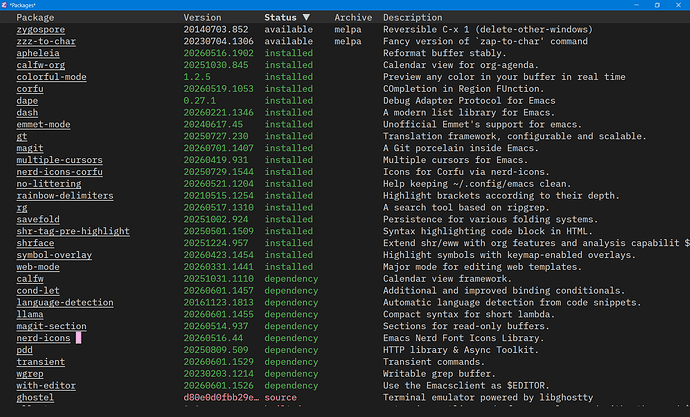Open the dash package link
This screenshot has width=690, height=417.
pos(27,113)
